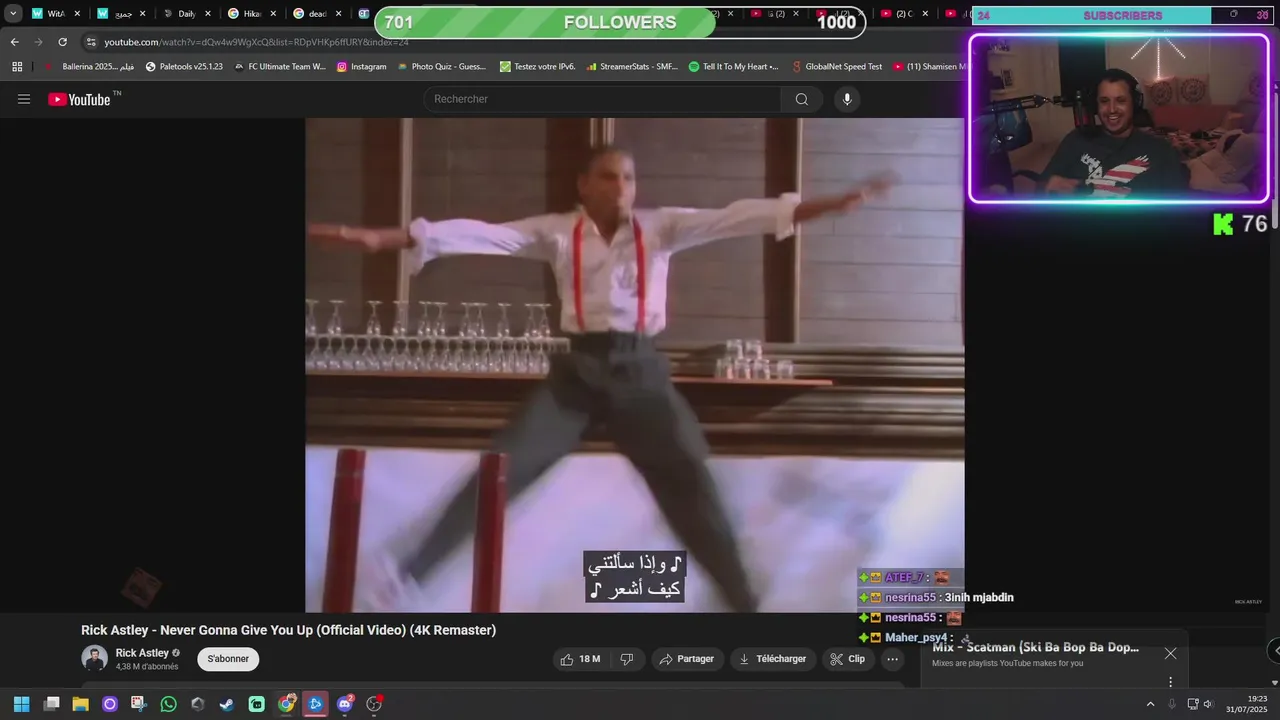The width and height of the screenshot is (1280, 720).
Task: View site information icon in address bar
Action: coord(91,42)
